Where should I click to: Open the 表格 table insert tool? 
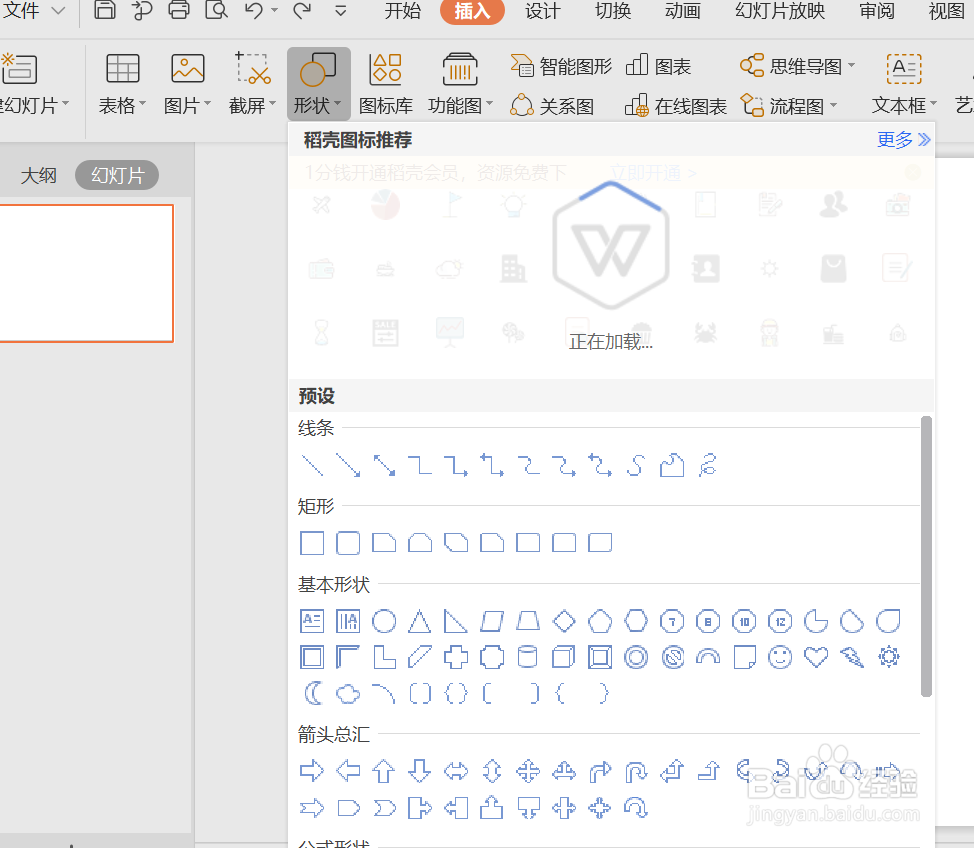pos(122,84)
